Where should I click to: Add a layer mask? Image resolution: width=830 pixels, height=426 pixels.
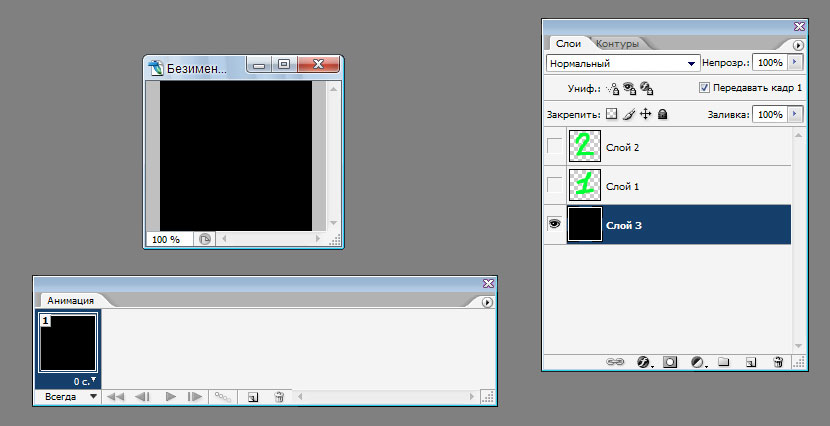(671, 361)
